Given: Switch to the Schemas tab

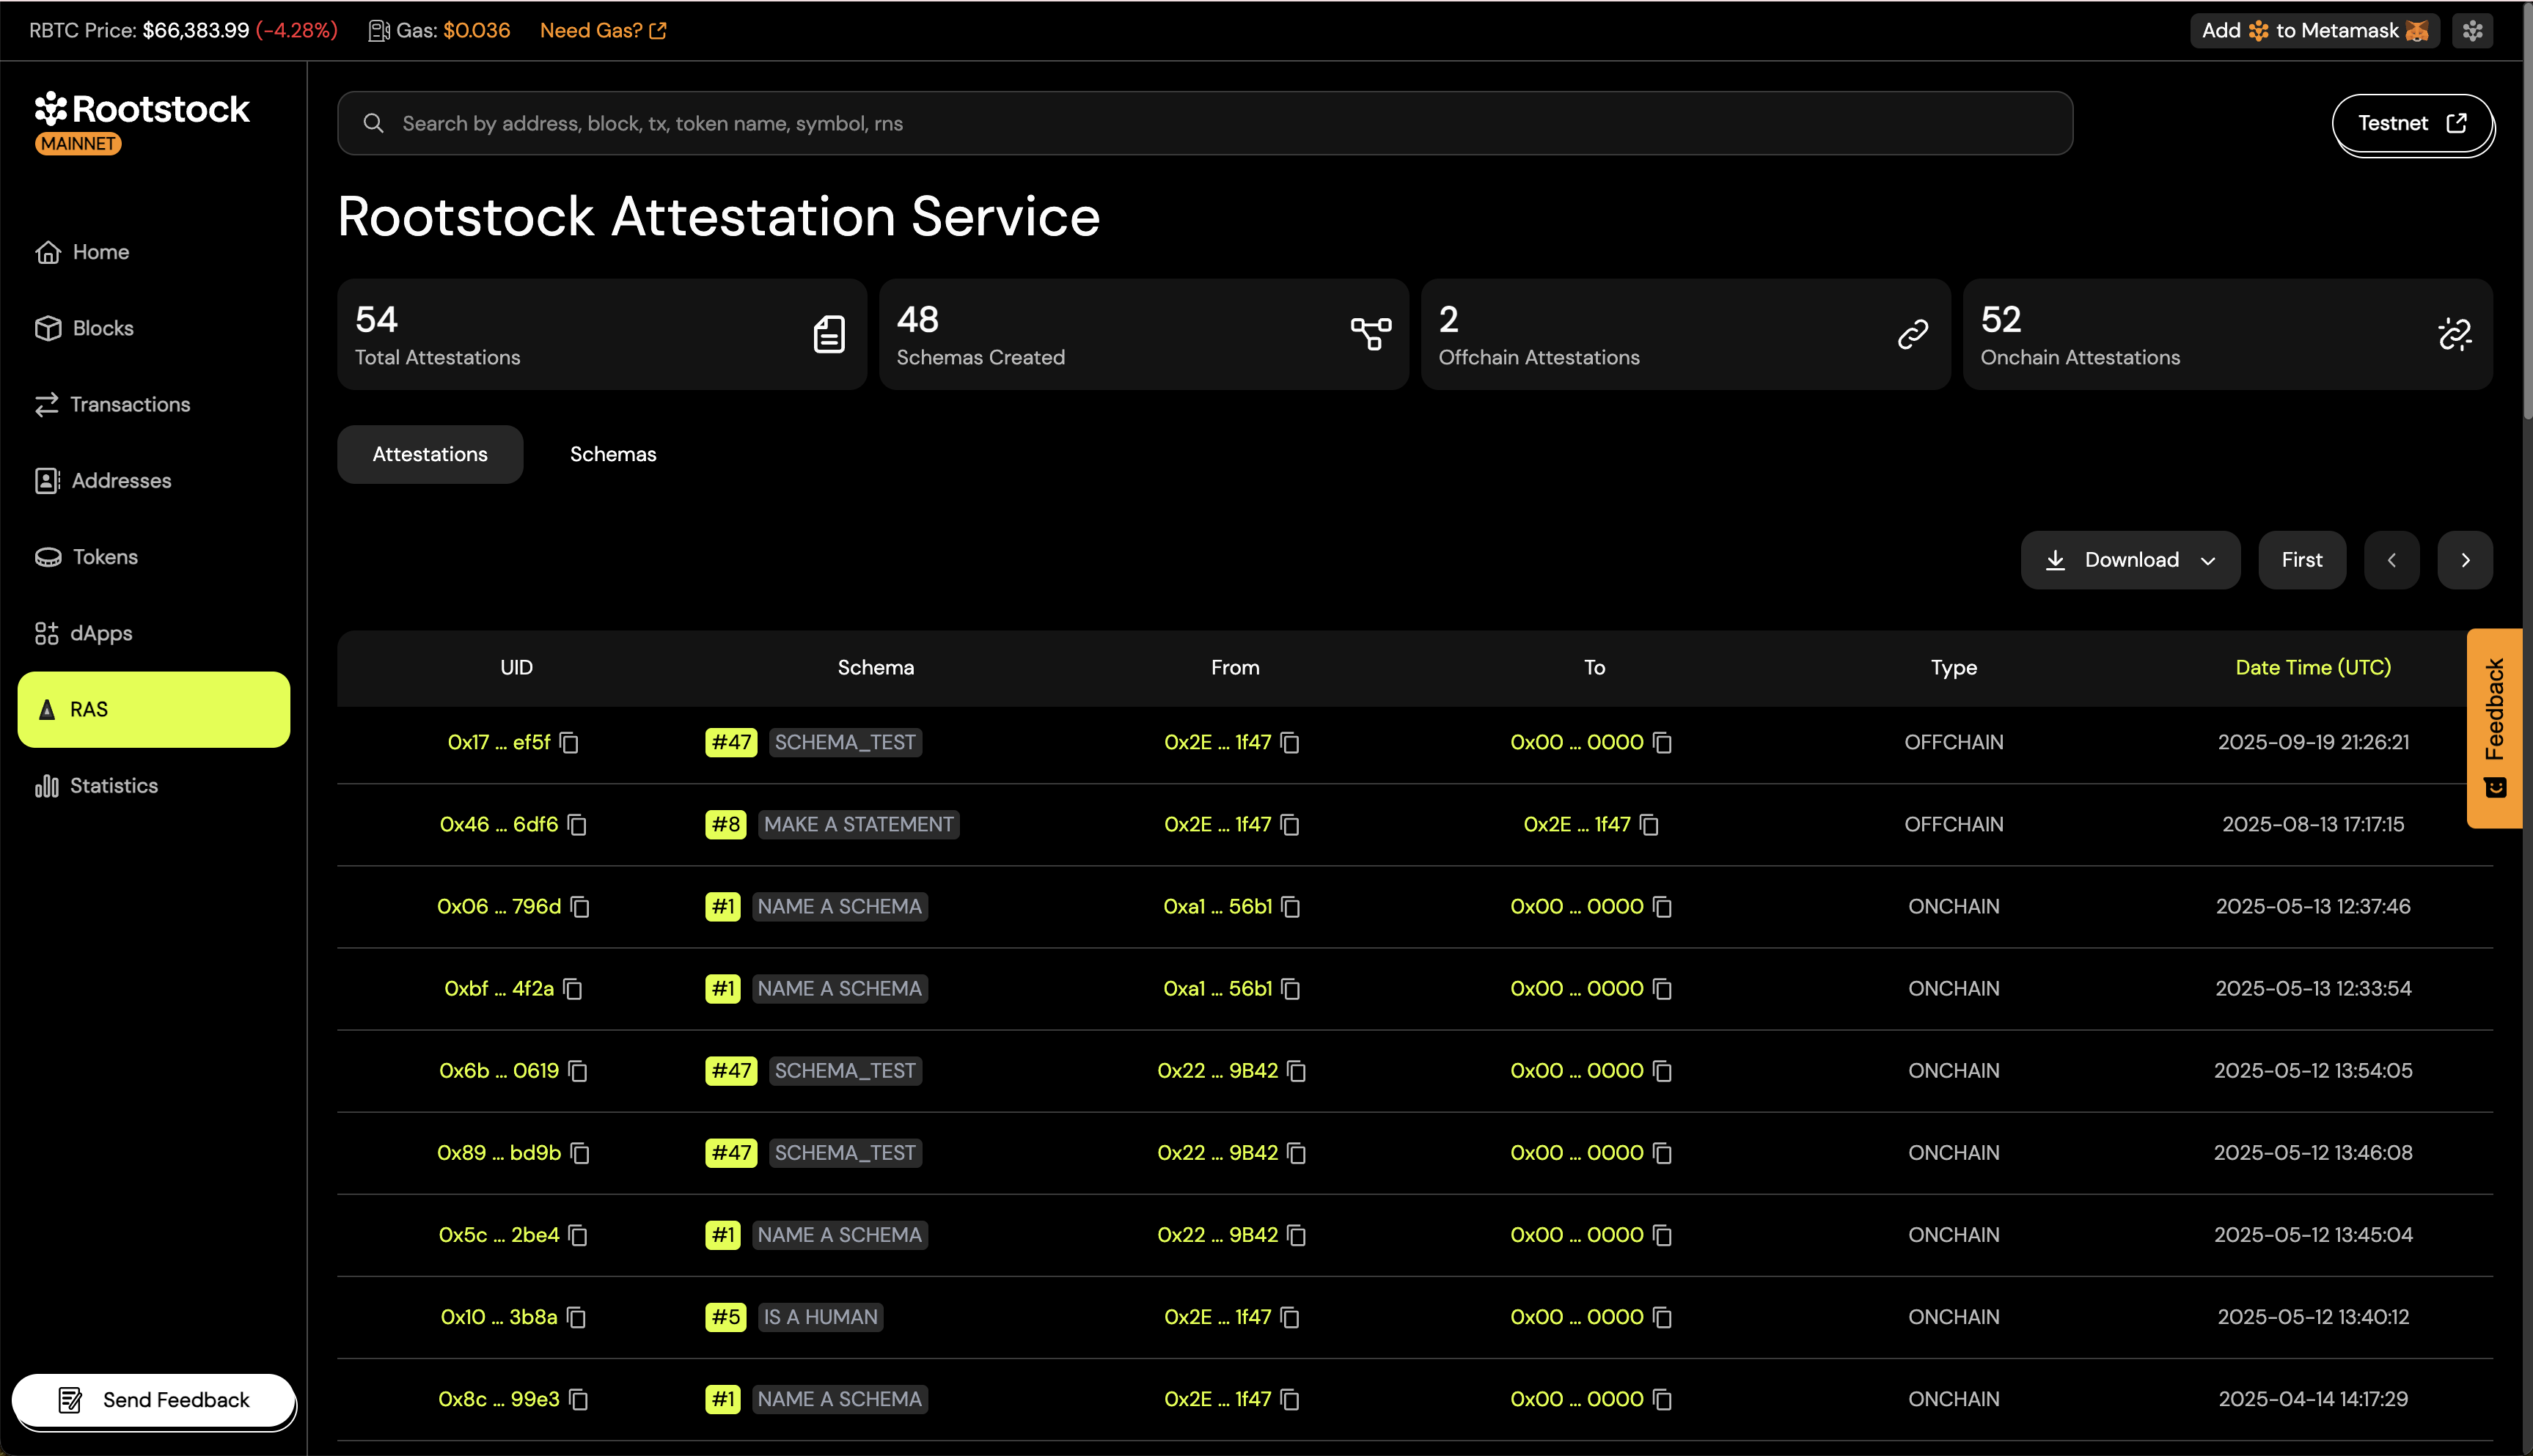Looking at the screenshot, I should tap(612, 454).
